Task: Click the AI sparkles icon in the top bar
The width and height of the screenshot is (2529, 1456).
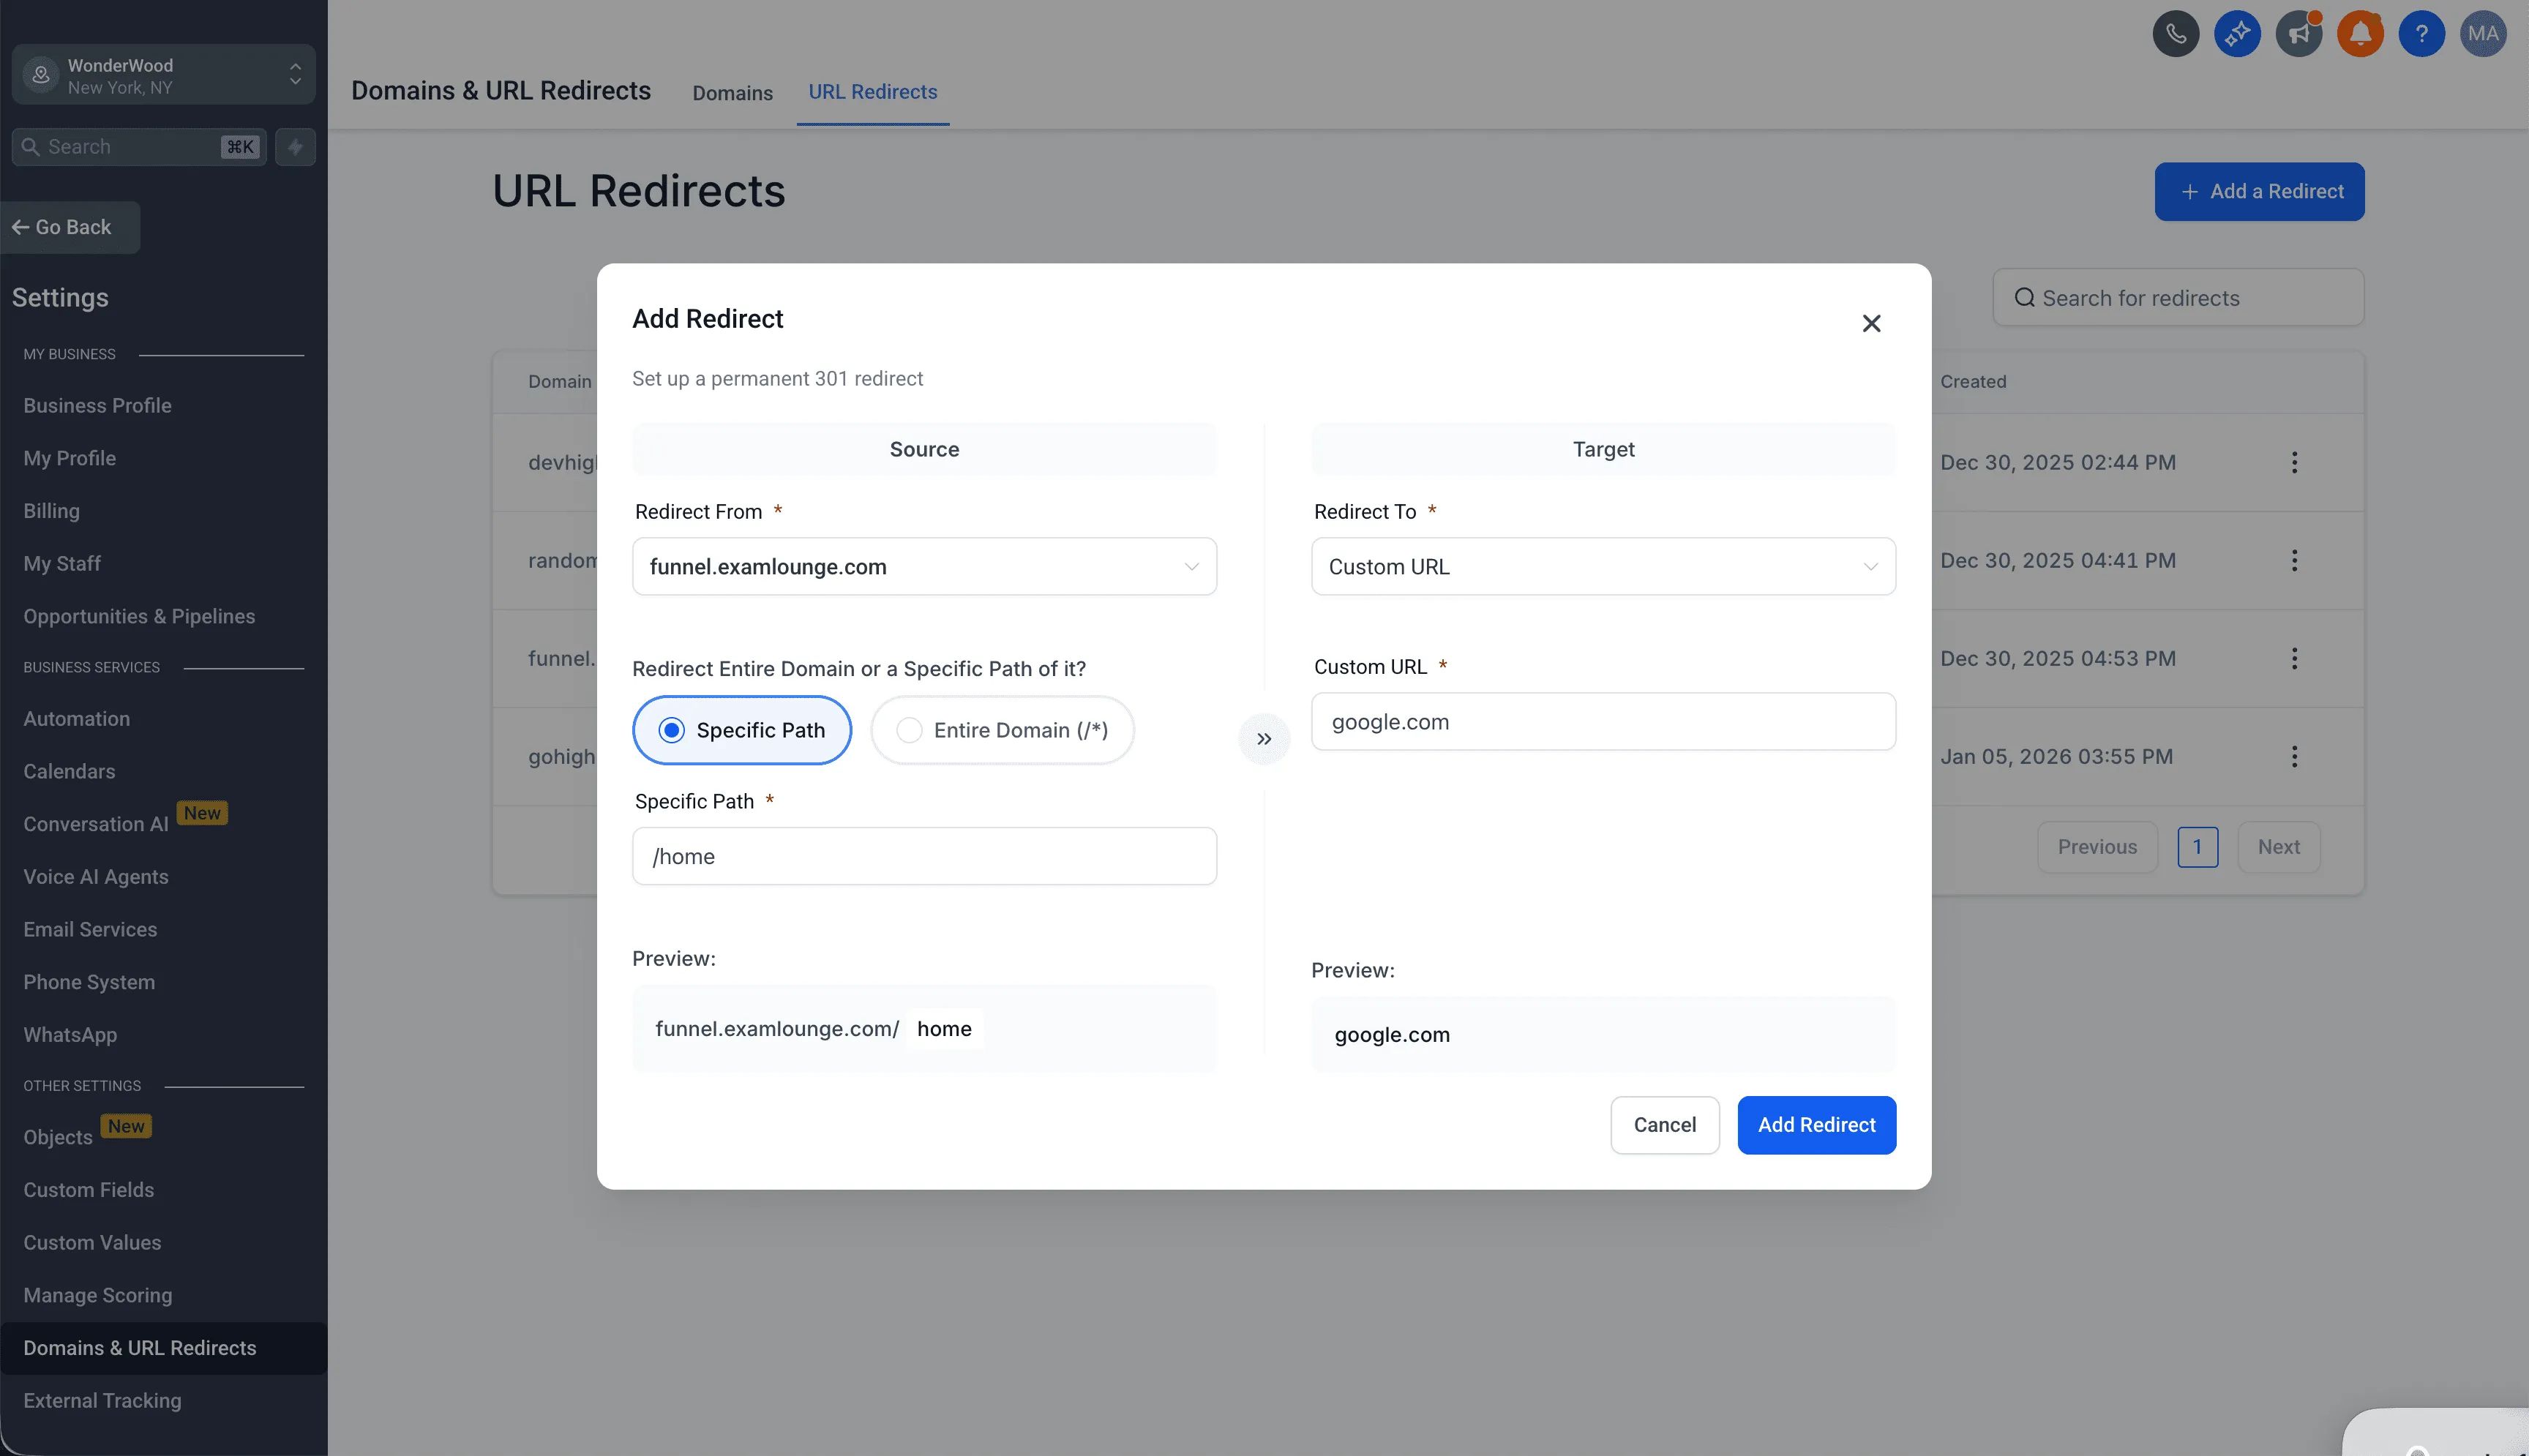Action: (x=2237, y=33)
